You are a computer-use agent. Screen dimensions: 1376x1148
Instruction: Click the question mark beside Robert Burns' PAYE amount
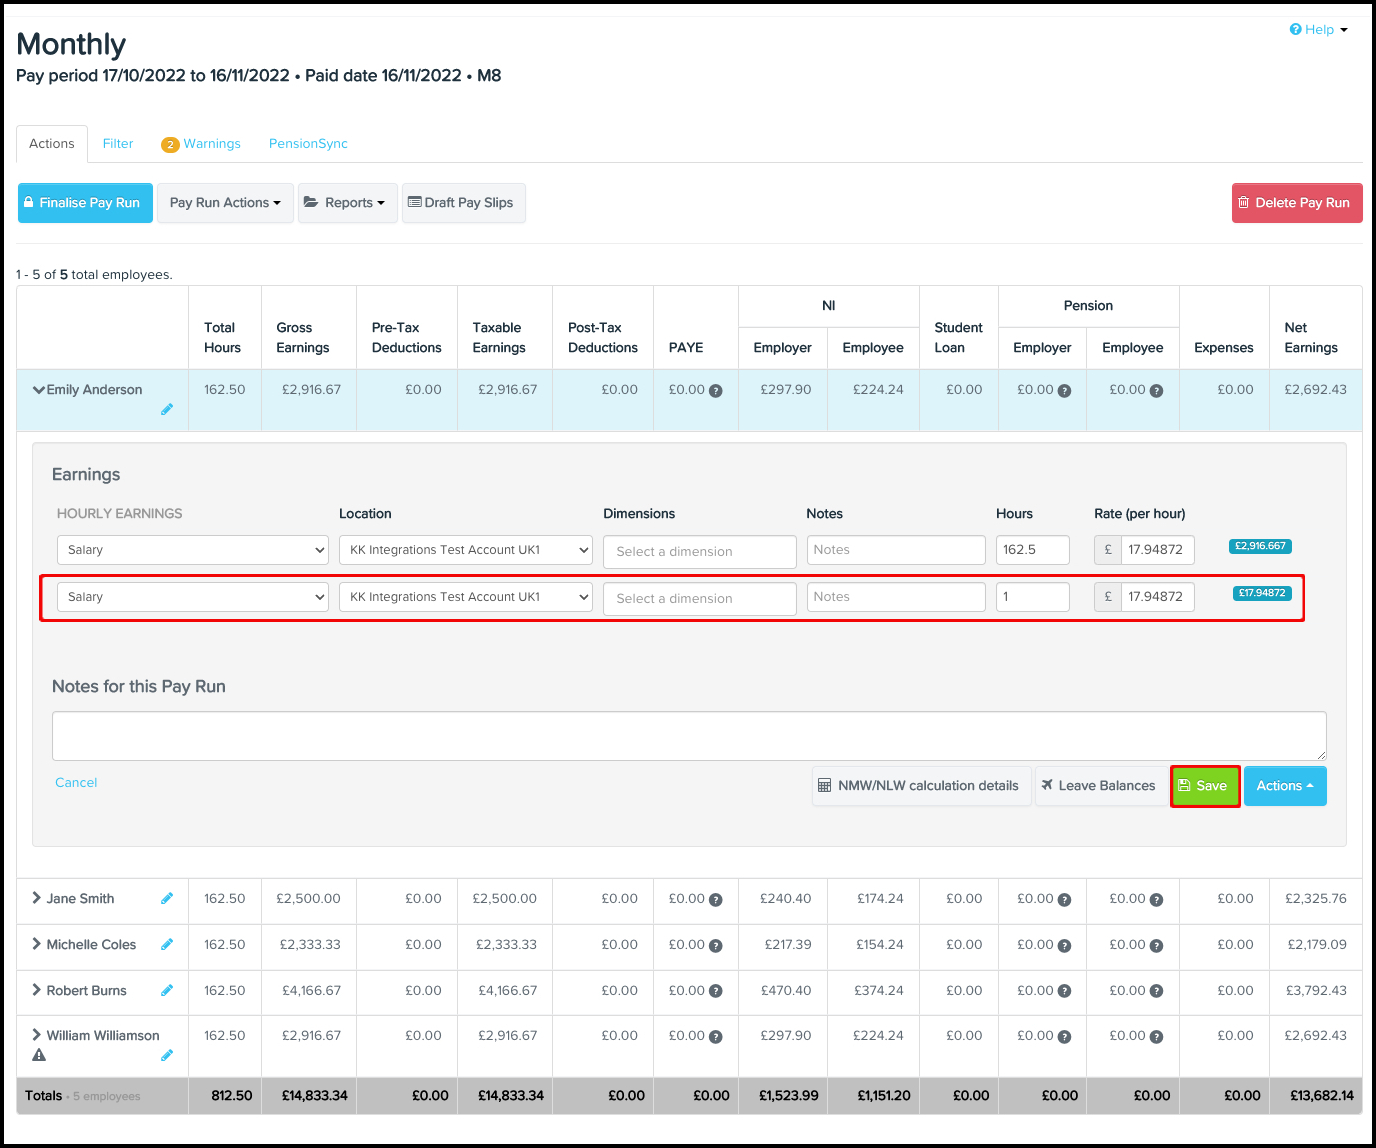pos(714,991)
